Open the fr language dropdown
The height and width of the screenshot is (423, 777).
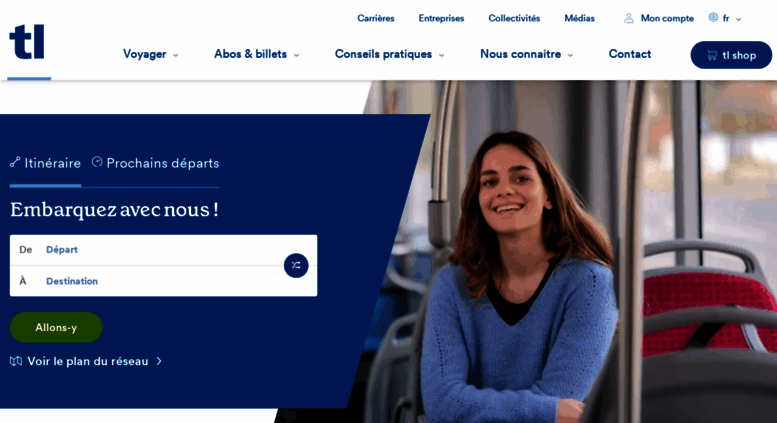click(732, 19)
